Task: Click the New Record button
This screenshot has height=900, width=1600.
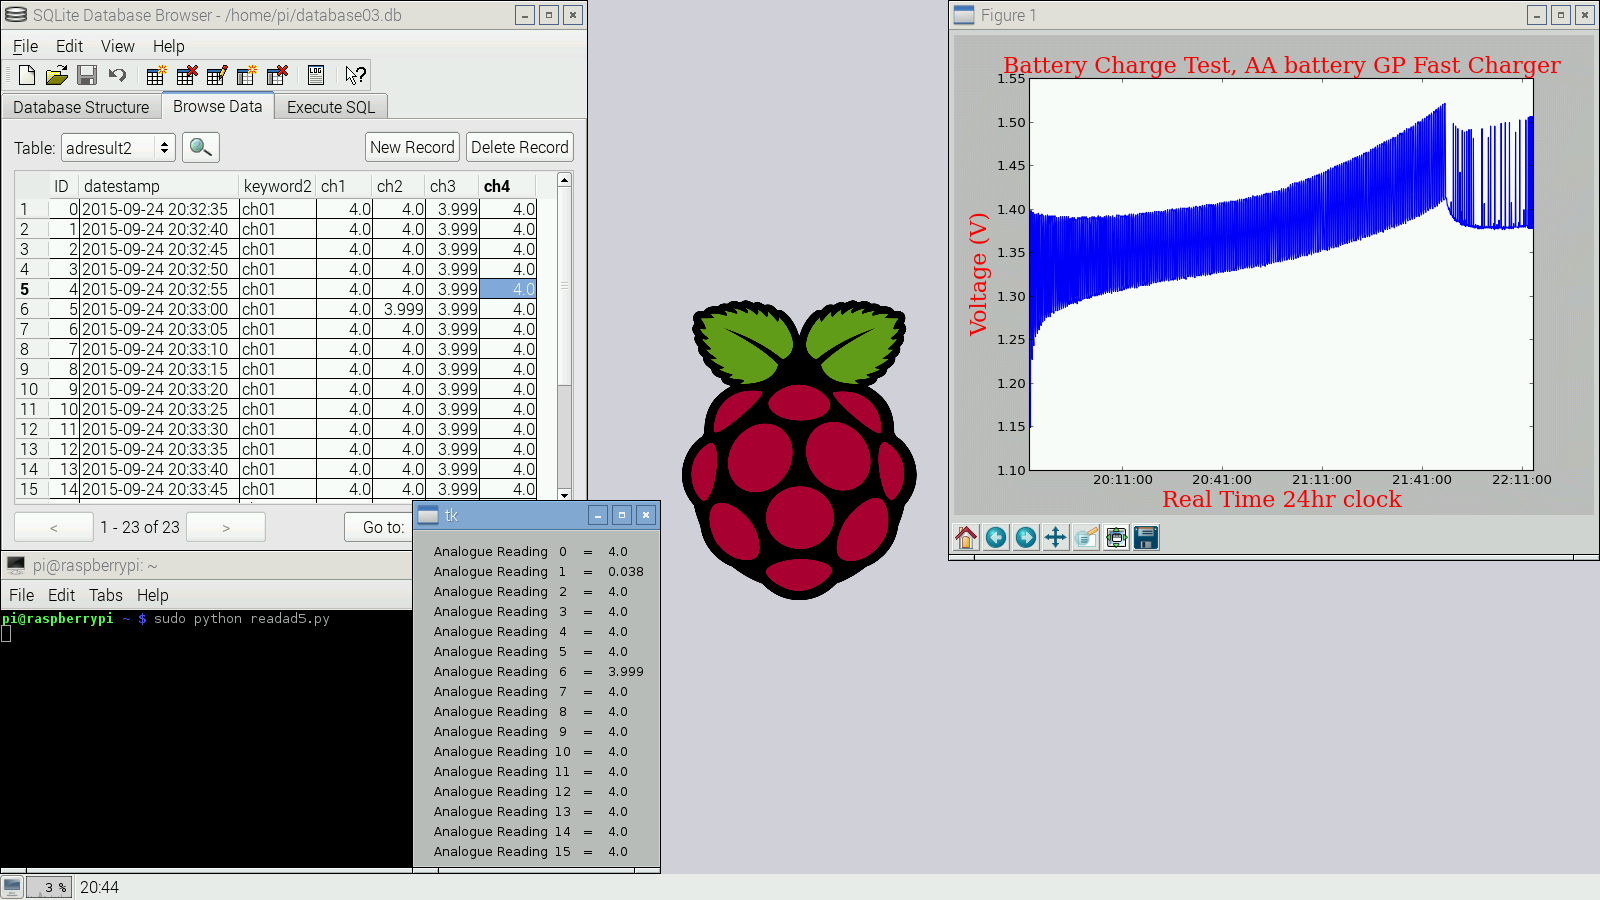Action: (411, 147)
